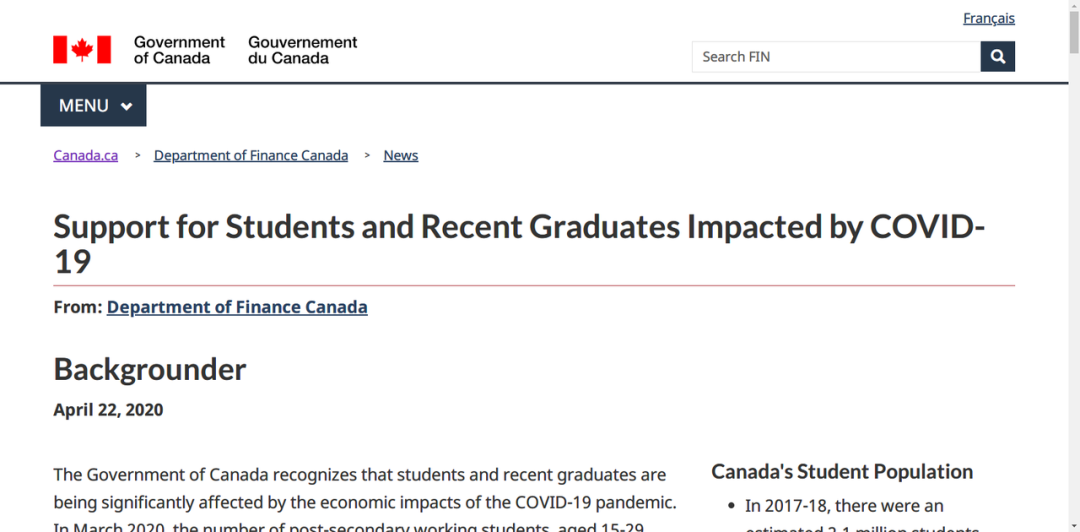1080x532 pixels.
Task: Click the chevron separator before News breadcrumb
Action: click(x=368, y=156)
